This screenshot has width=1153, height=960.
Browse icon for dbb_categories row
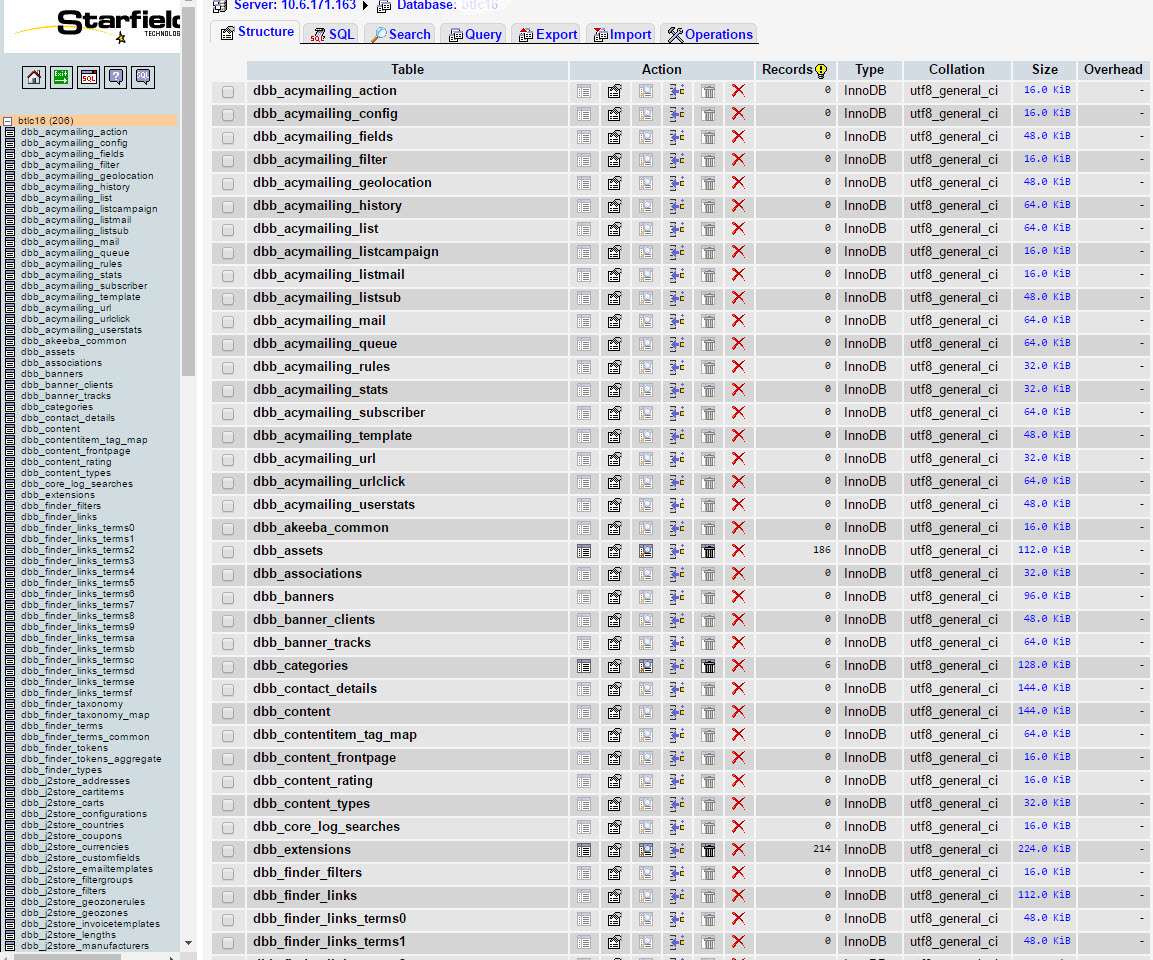(x=584, y=666)
